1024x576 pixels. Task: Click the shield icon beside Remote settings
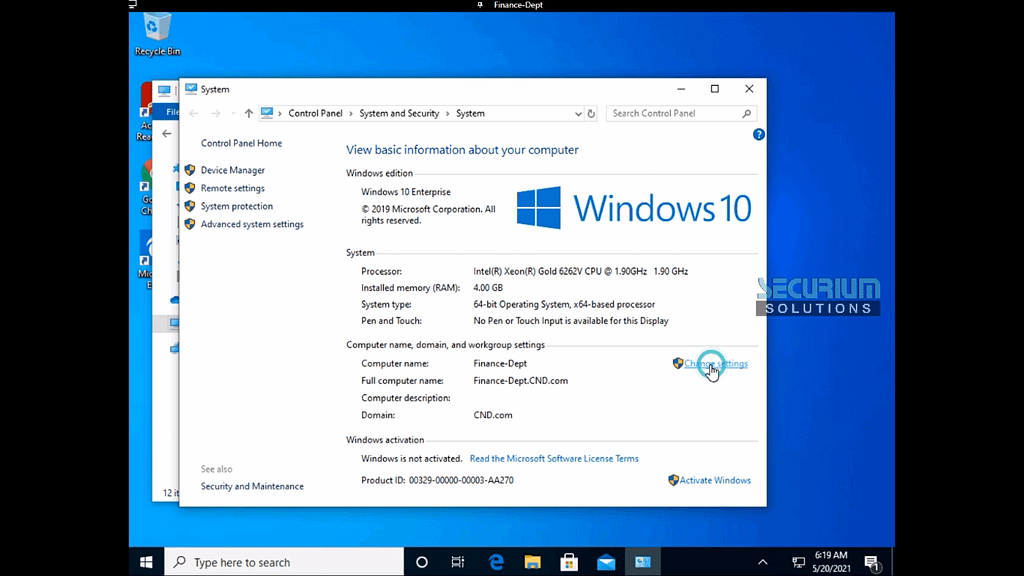coord(190,188)
